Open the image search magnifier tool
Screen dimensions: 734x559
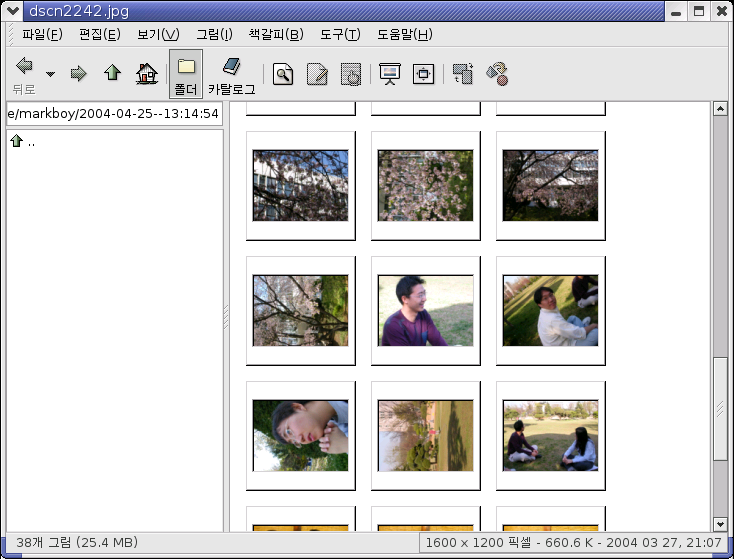pyautogui.click(x=283, y=74)
